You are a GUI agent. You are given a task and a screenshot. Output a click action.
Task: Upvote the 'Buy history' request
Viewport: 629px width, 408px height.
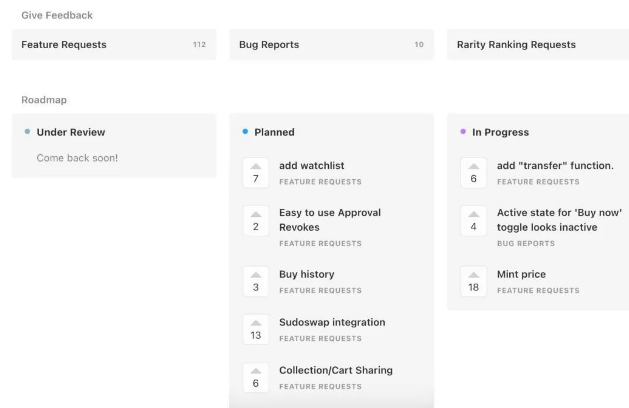256,282
